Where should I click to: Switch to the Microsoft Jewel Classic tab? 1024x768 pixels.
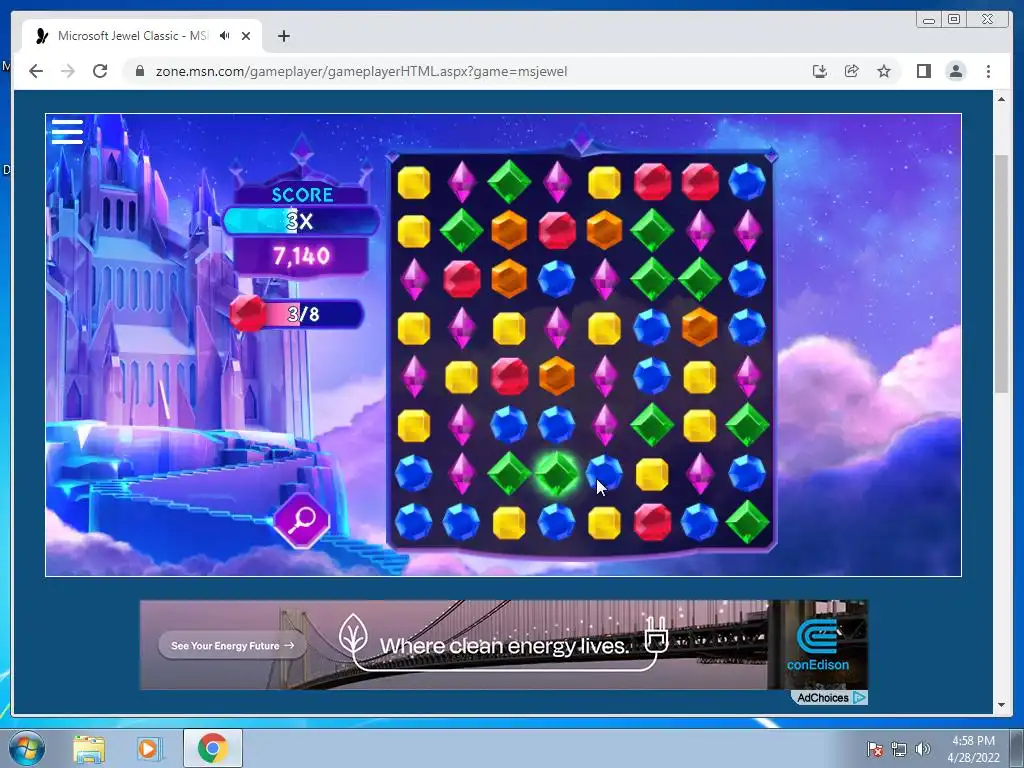[142, 36]
